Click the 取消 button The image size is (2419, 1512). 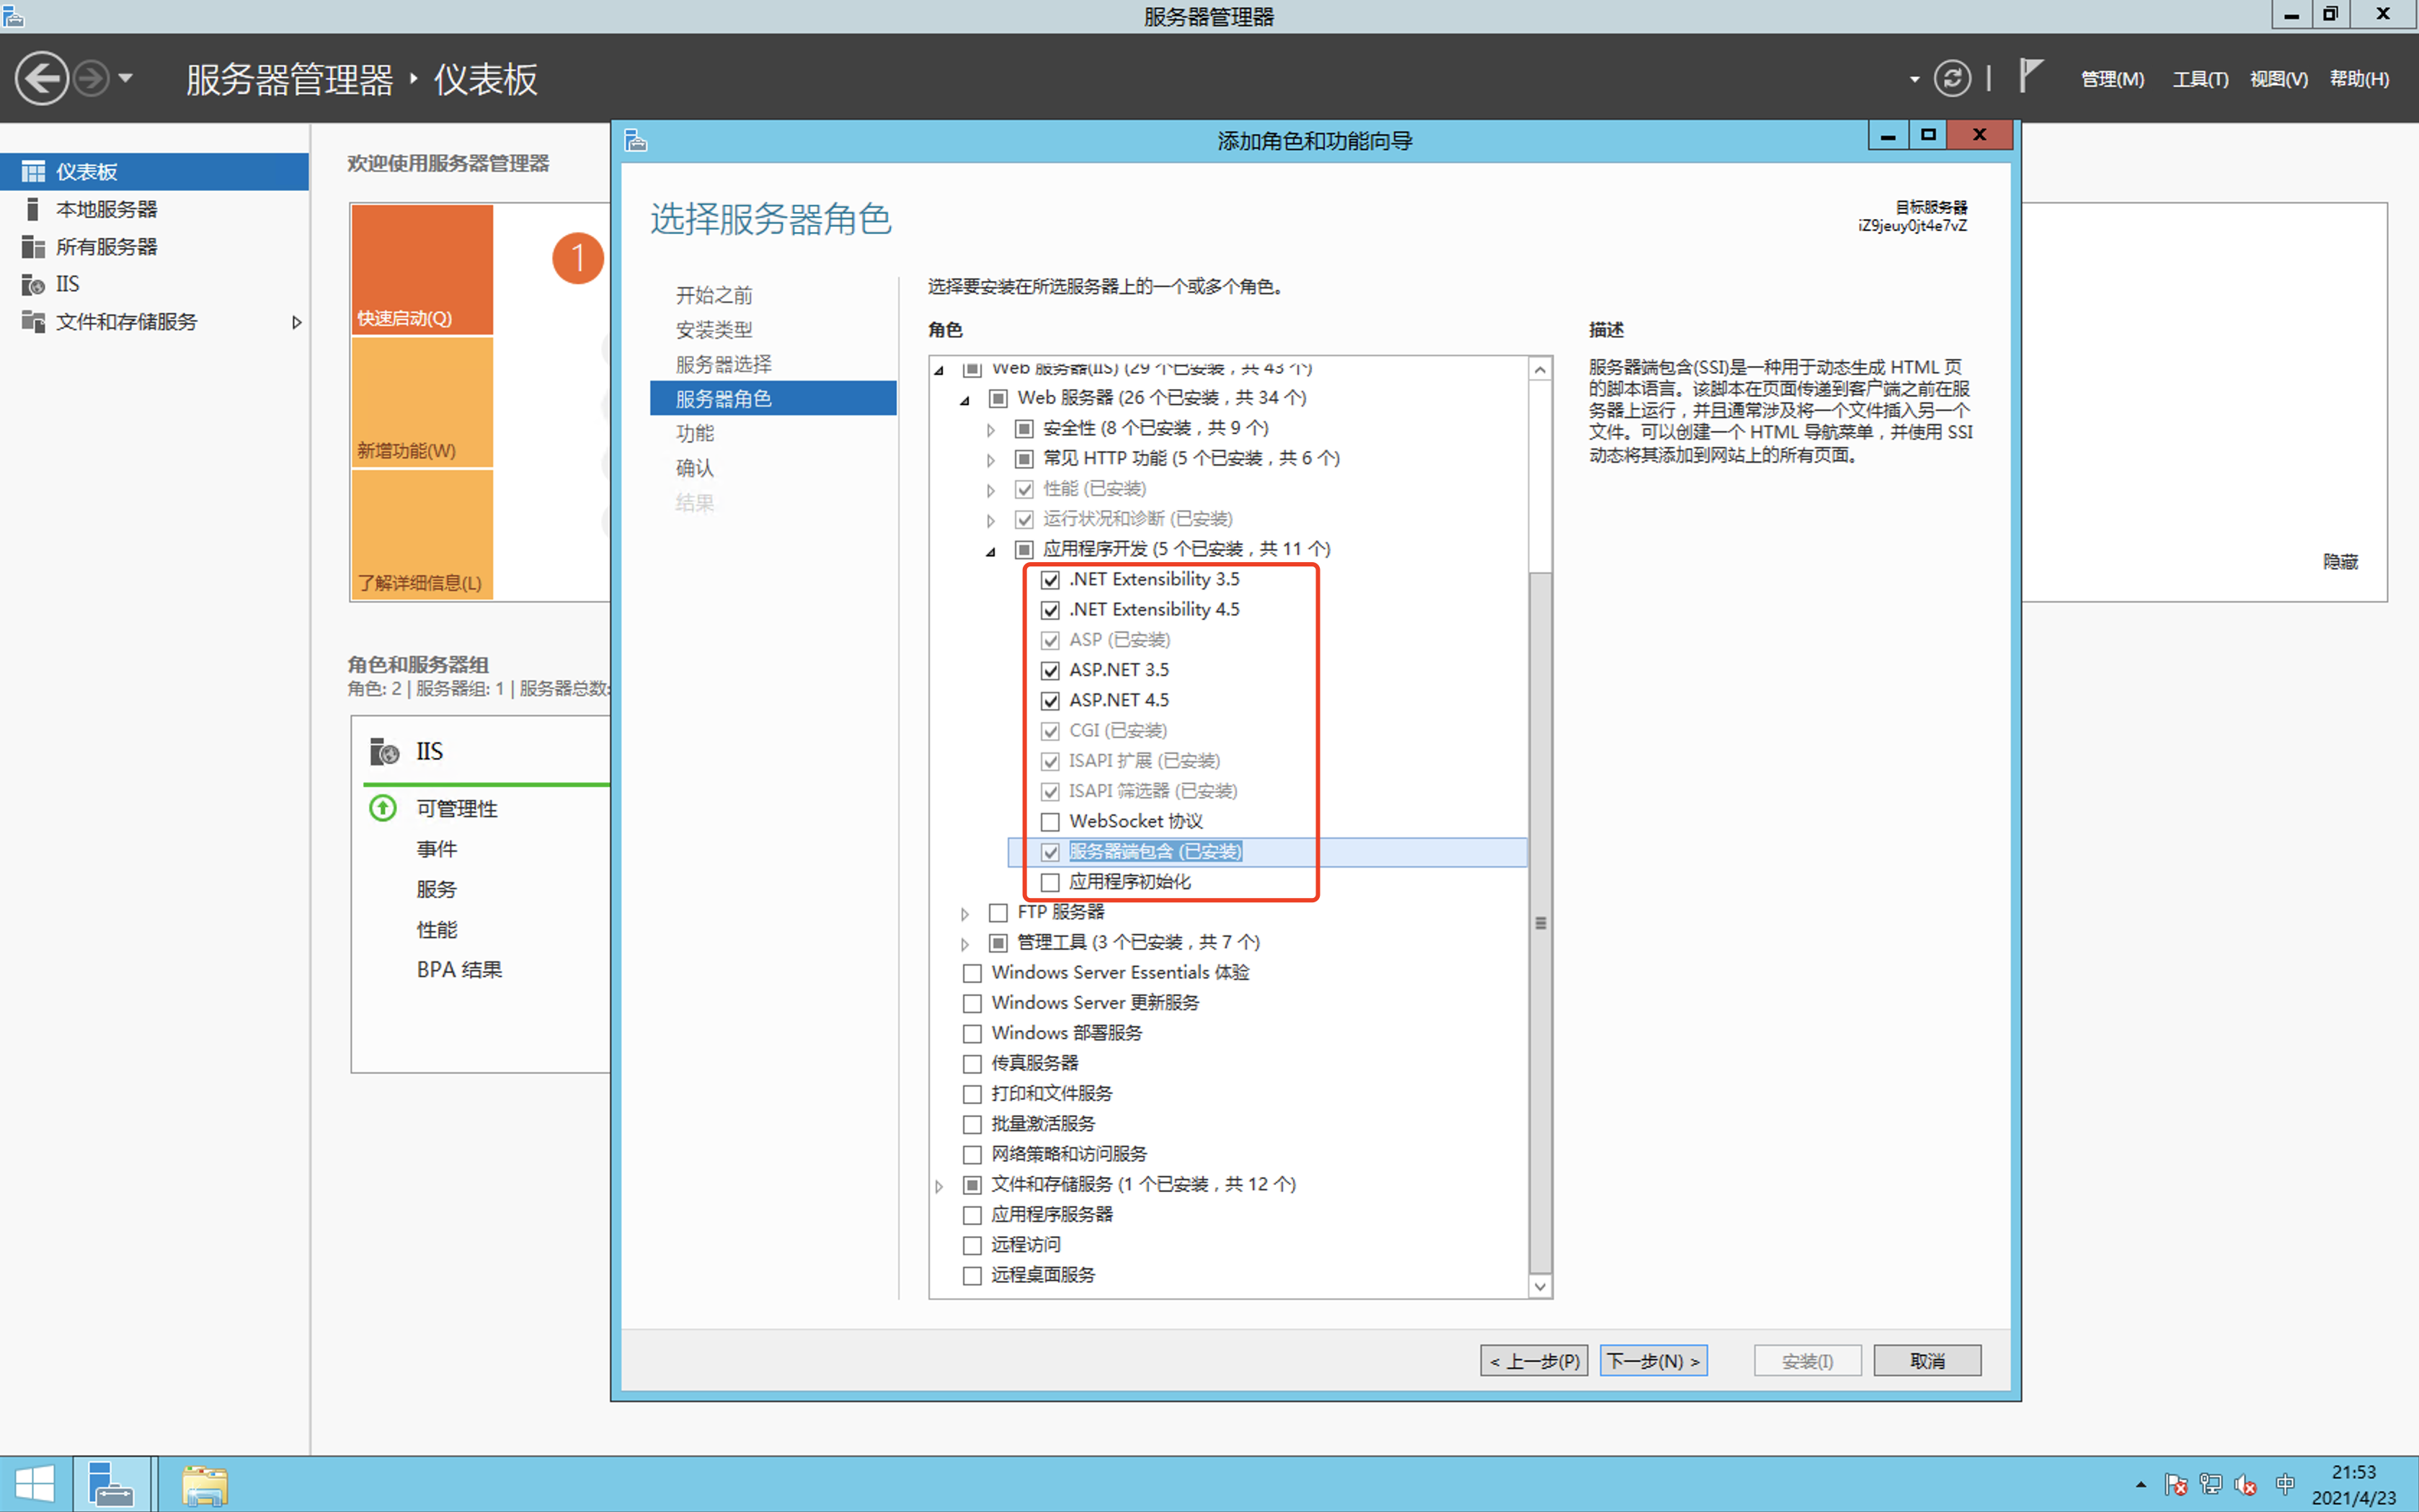(1926, 1361)
